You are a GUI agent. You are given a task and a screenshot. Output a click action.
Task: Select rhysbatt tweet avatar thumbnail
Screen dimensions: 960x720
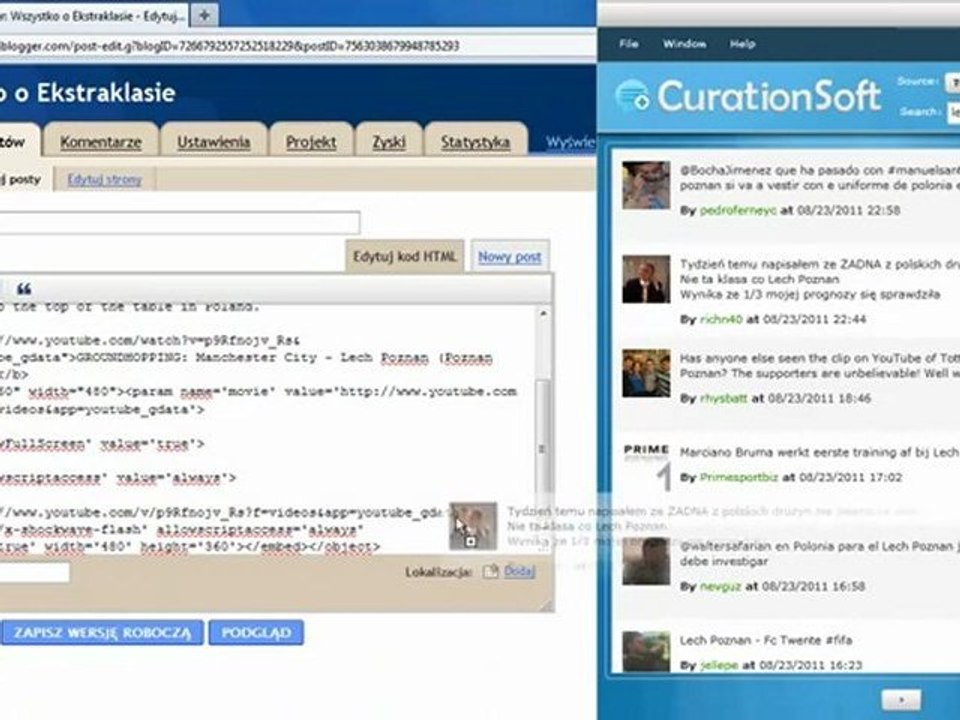point(646,373)
